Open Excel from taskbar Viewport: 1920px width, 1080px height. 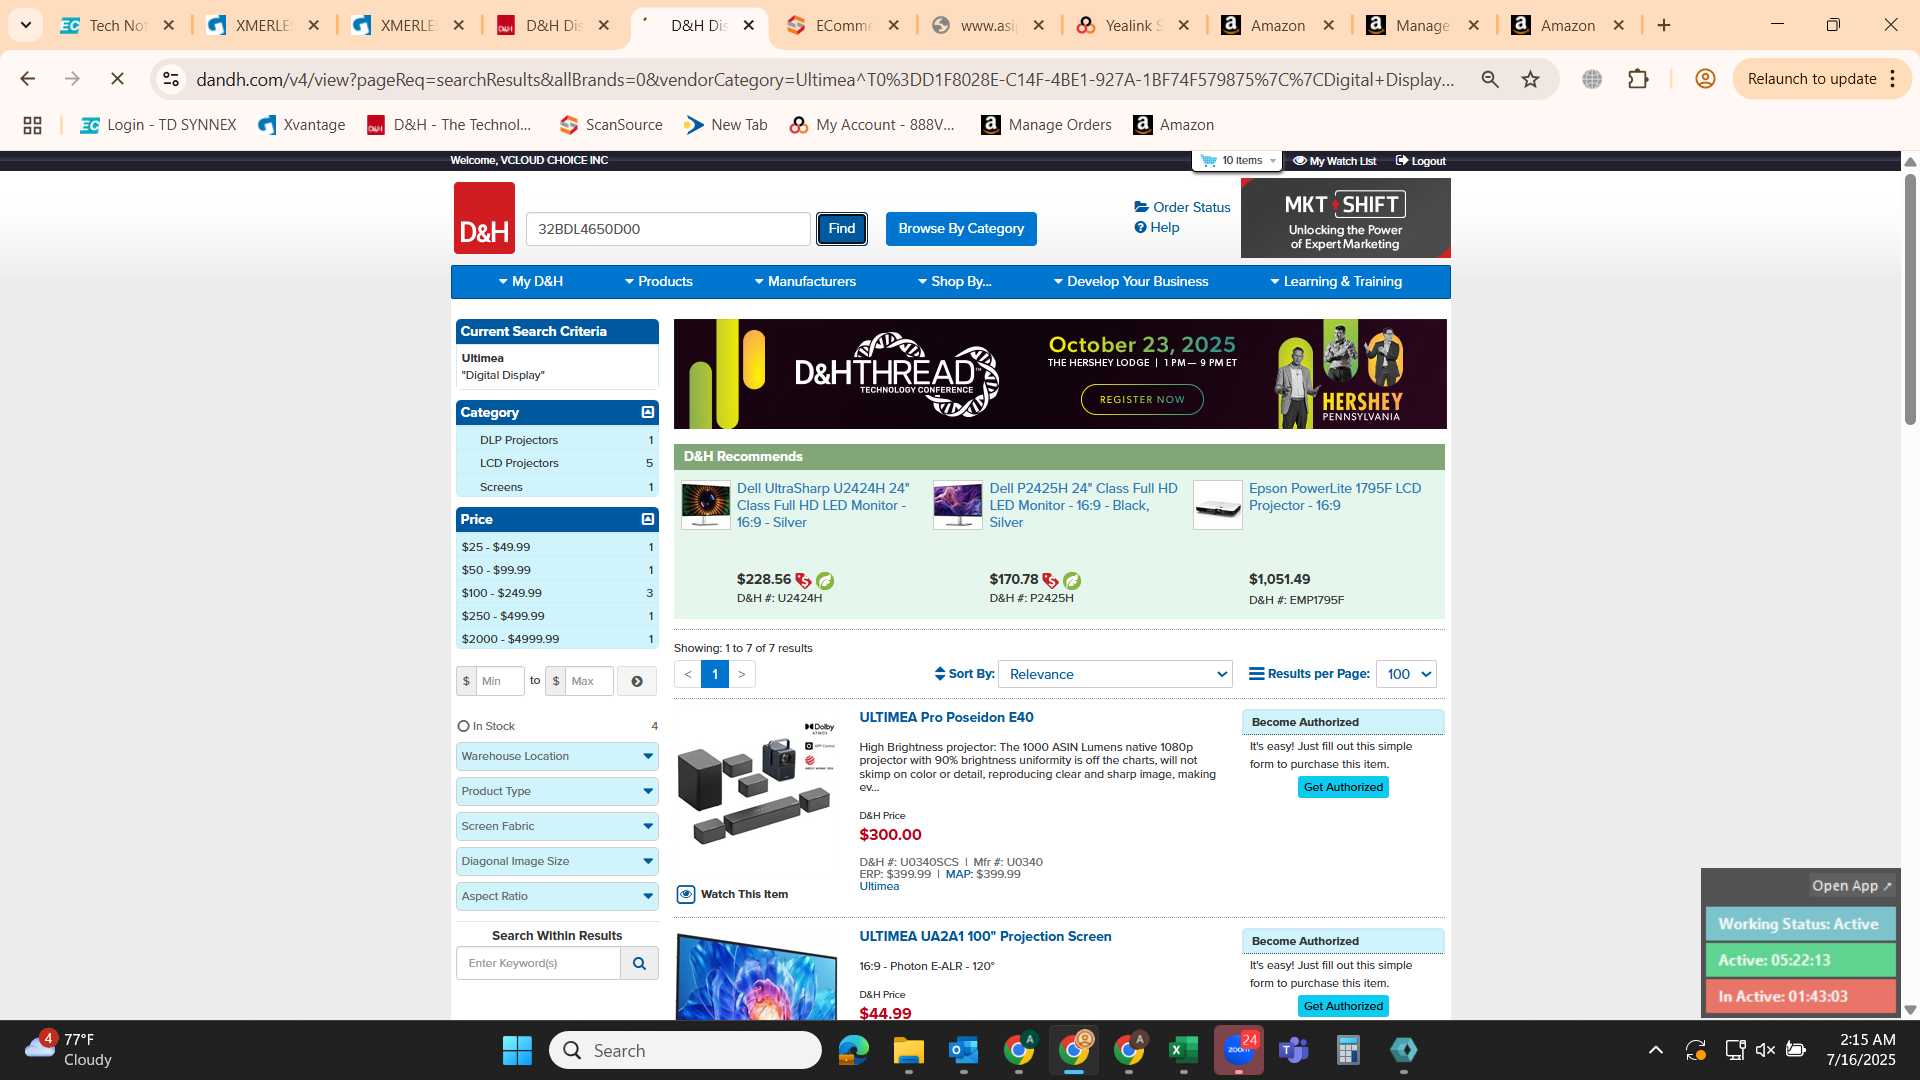pyautogui.click(x=1183, y=1050)
